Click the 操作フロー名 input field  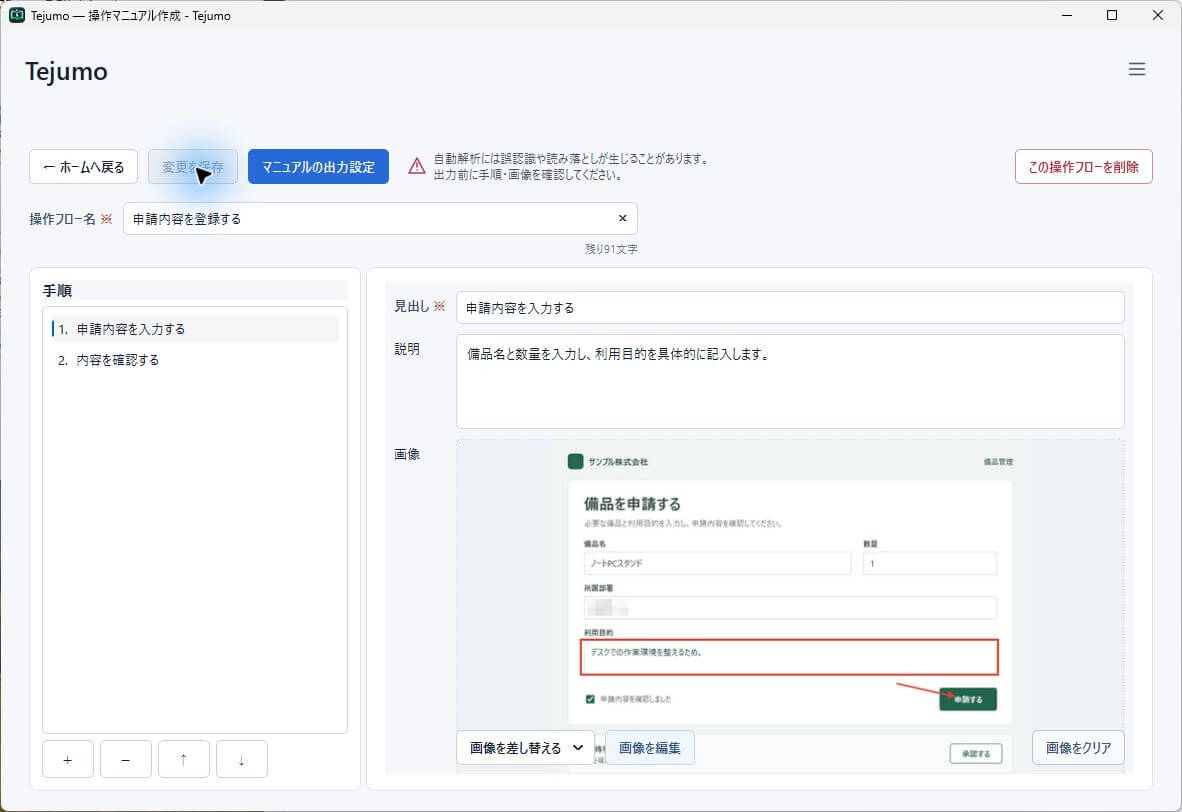380,219
